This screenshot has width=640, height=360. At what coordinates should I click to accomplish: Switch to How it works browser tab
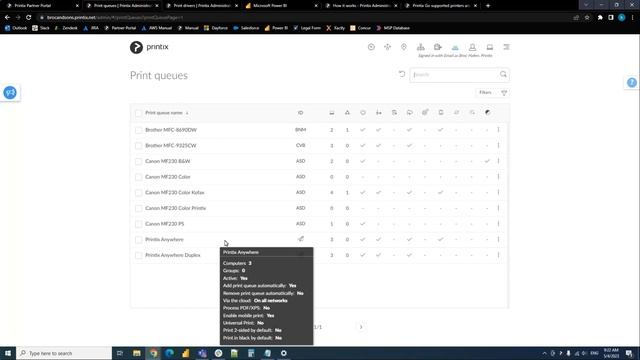tap(362, 6)
